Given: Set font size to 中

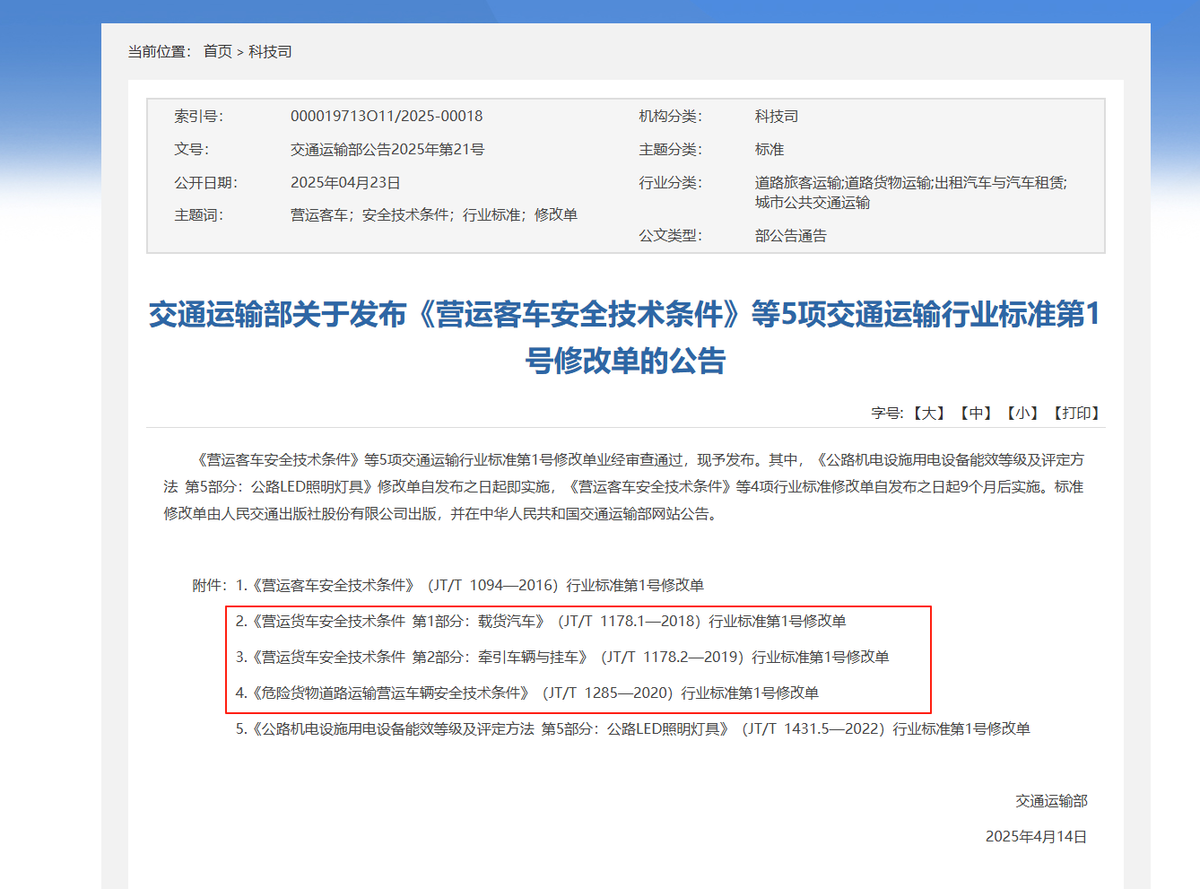Looking at the screenshot, I should pos(975,412).
